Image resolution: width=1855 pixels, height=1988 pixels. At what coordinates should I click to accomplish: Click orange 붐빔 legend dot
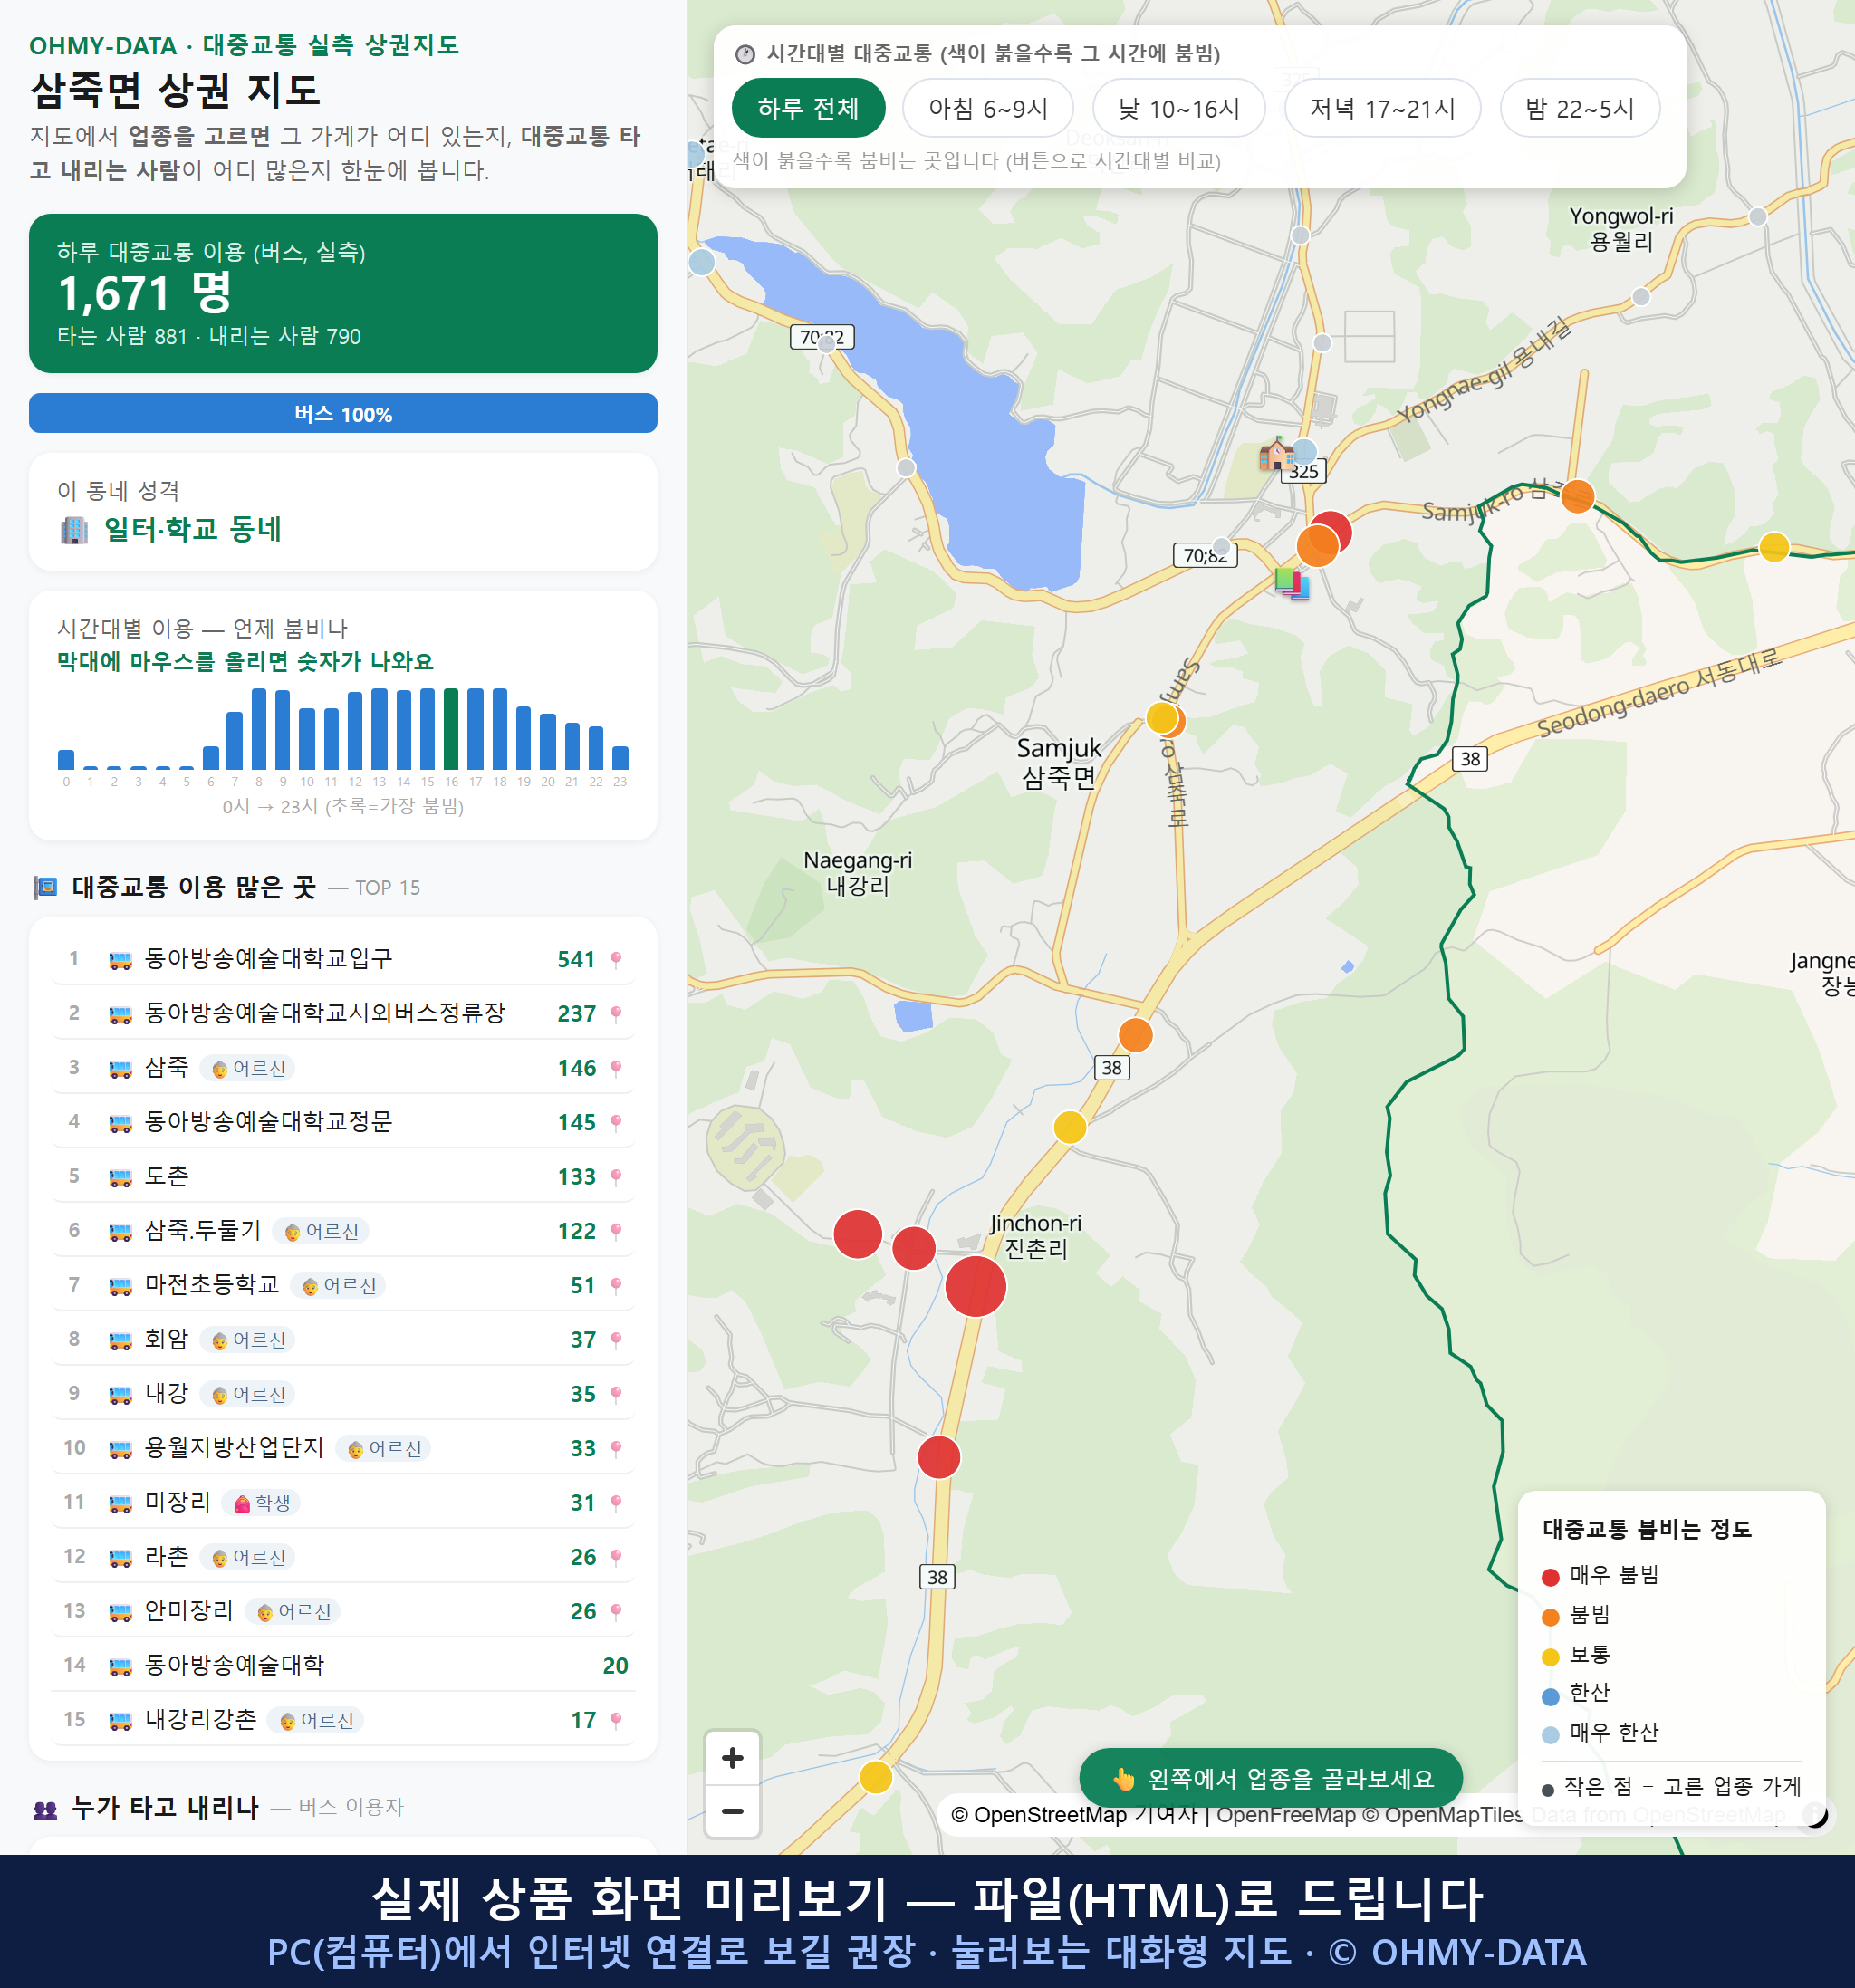(x=1550, y=1617)
